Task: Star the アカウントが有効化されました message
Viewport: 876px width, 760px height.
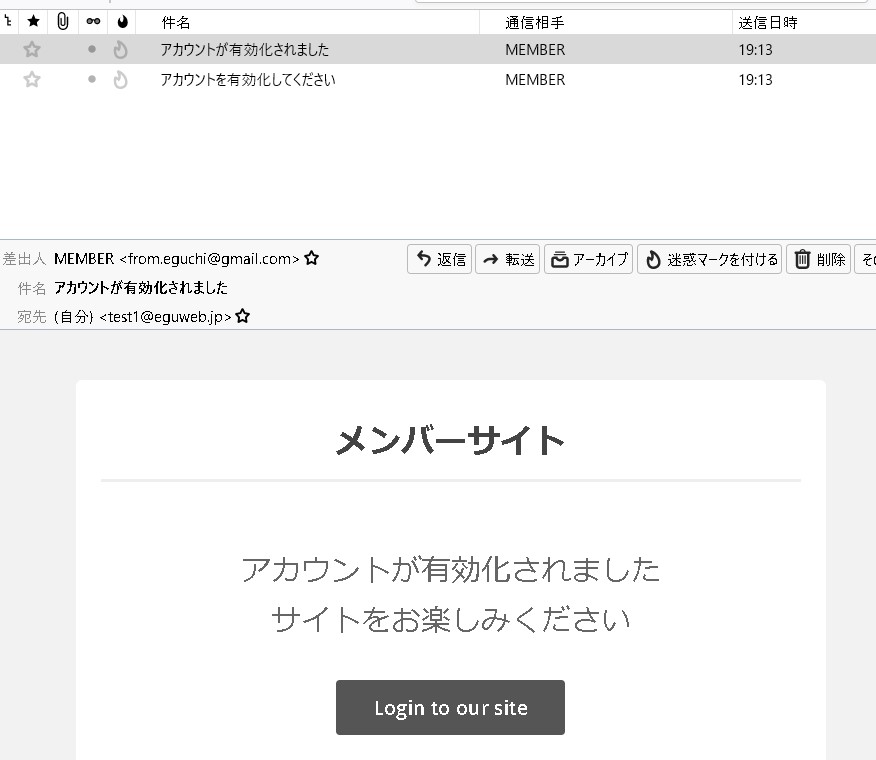Action: tap(32, 49)
